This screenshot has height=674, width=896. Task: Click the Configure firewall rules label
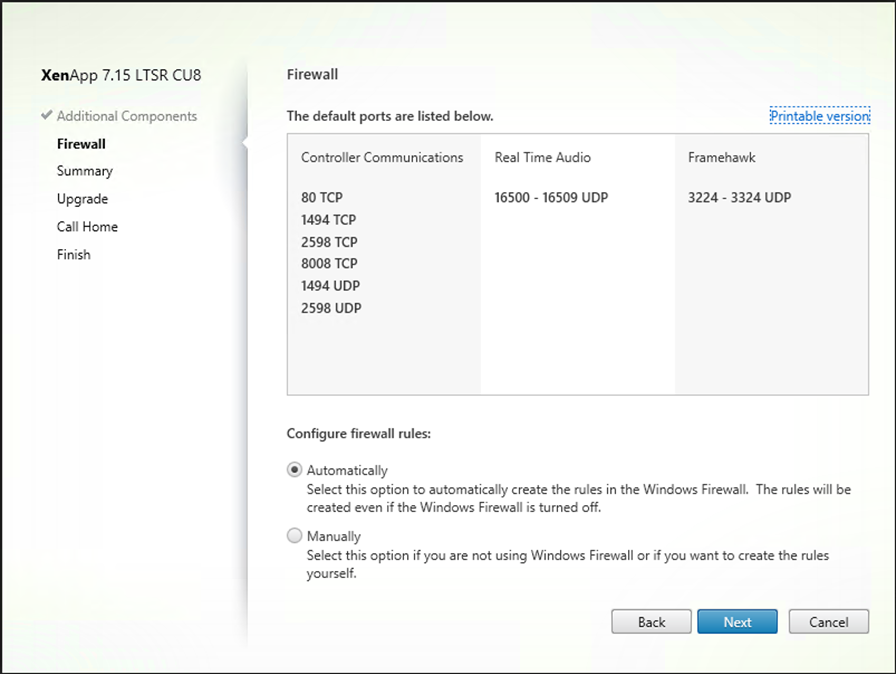coord(359,434)
